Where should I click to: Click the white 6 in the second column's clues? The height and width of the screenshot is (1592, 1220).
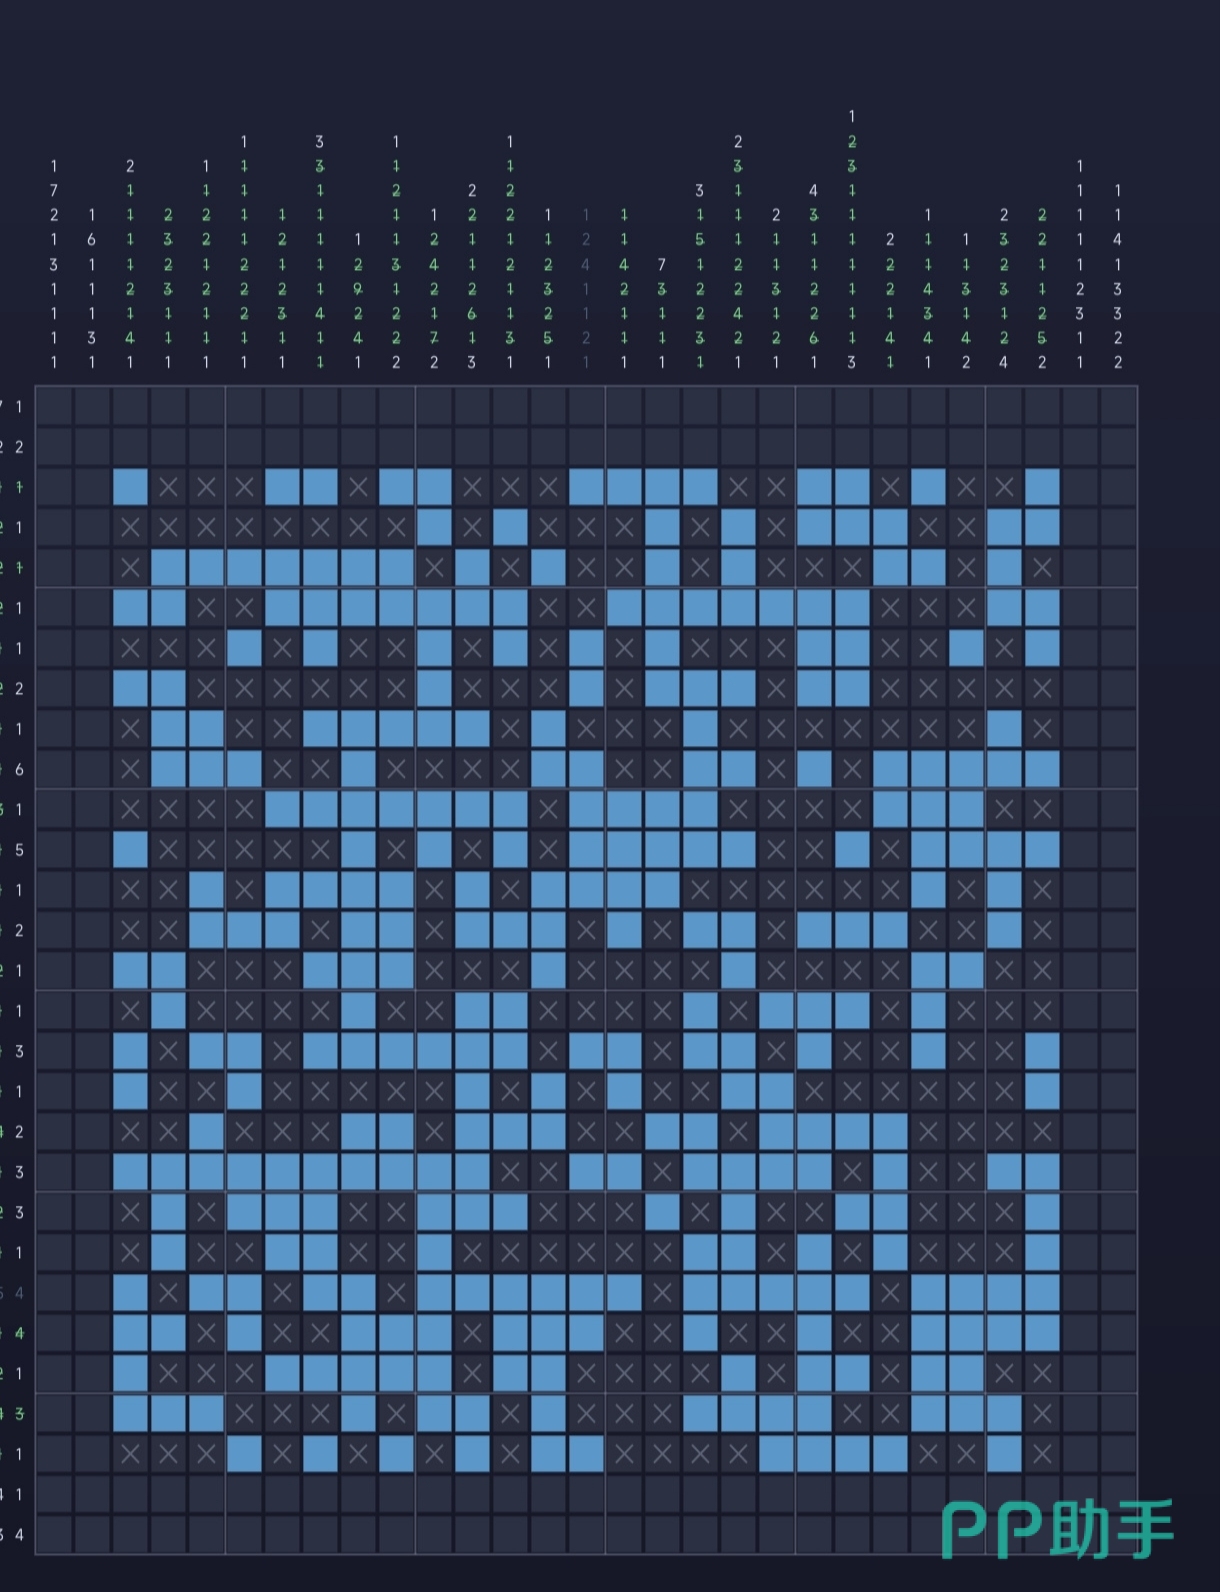[x=92, y=240]
